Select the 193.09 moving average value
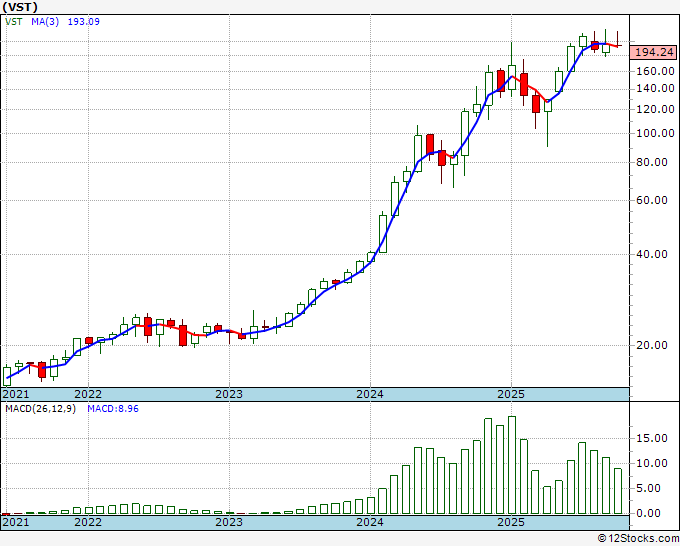 point(84,21)
